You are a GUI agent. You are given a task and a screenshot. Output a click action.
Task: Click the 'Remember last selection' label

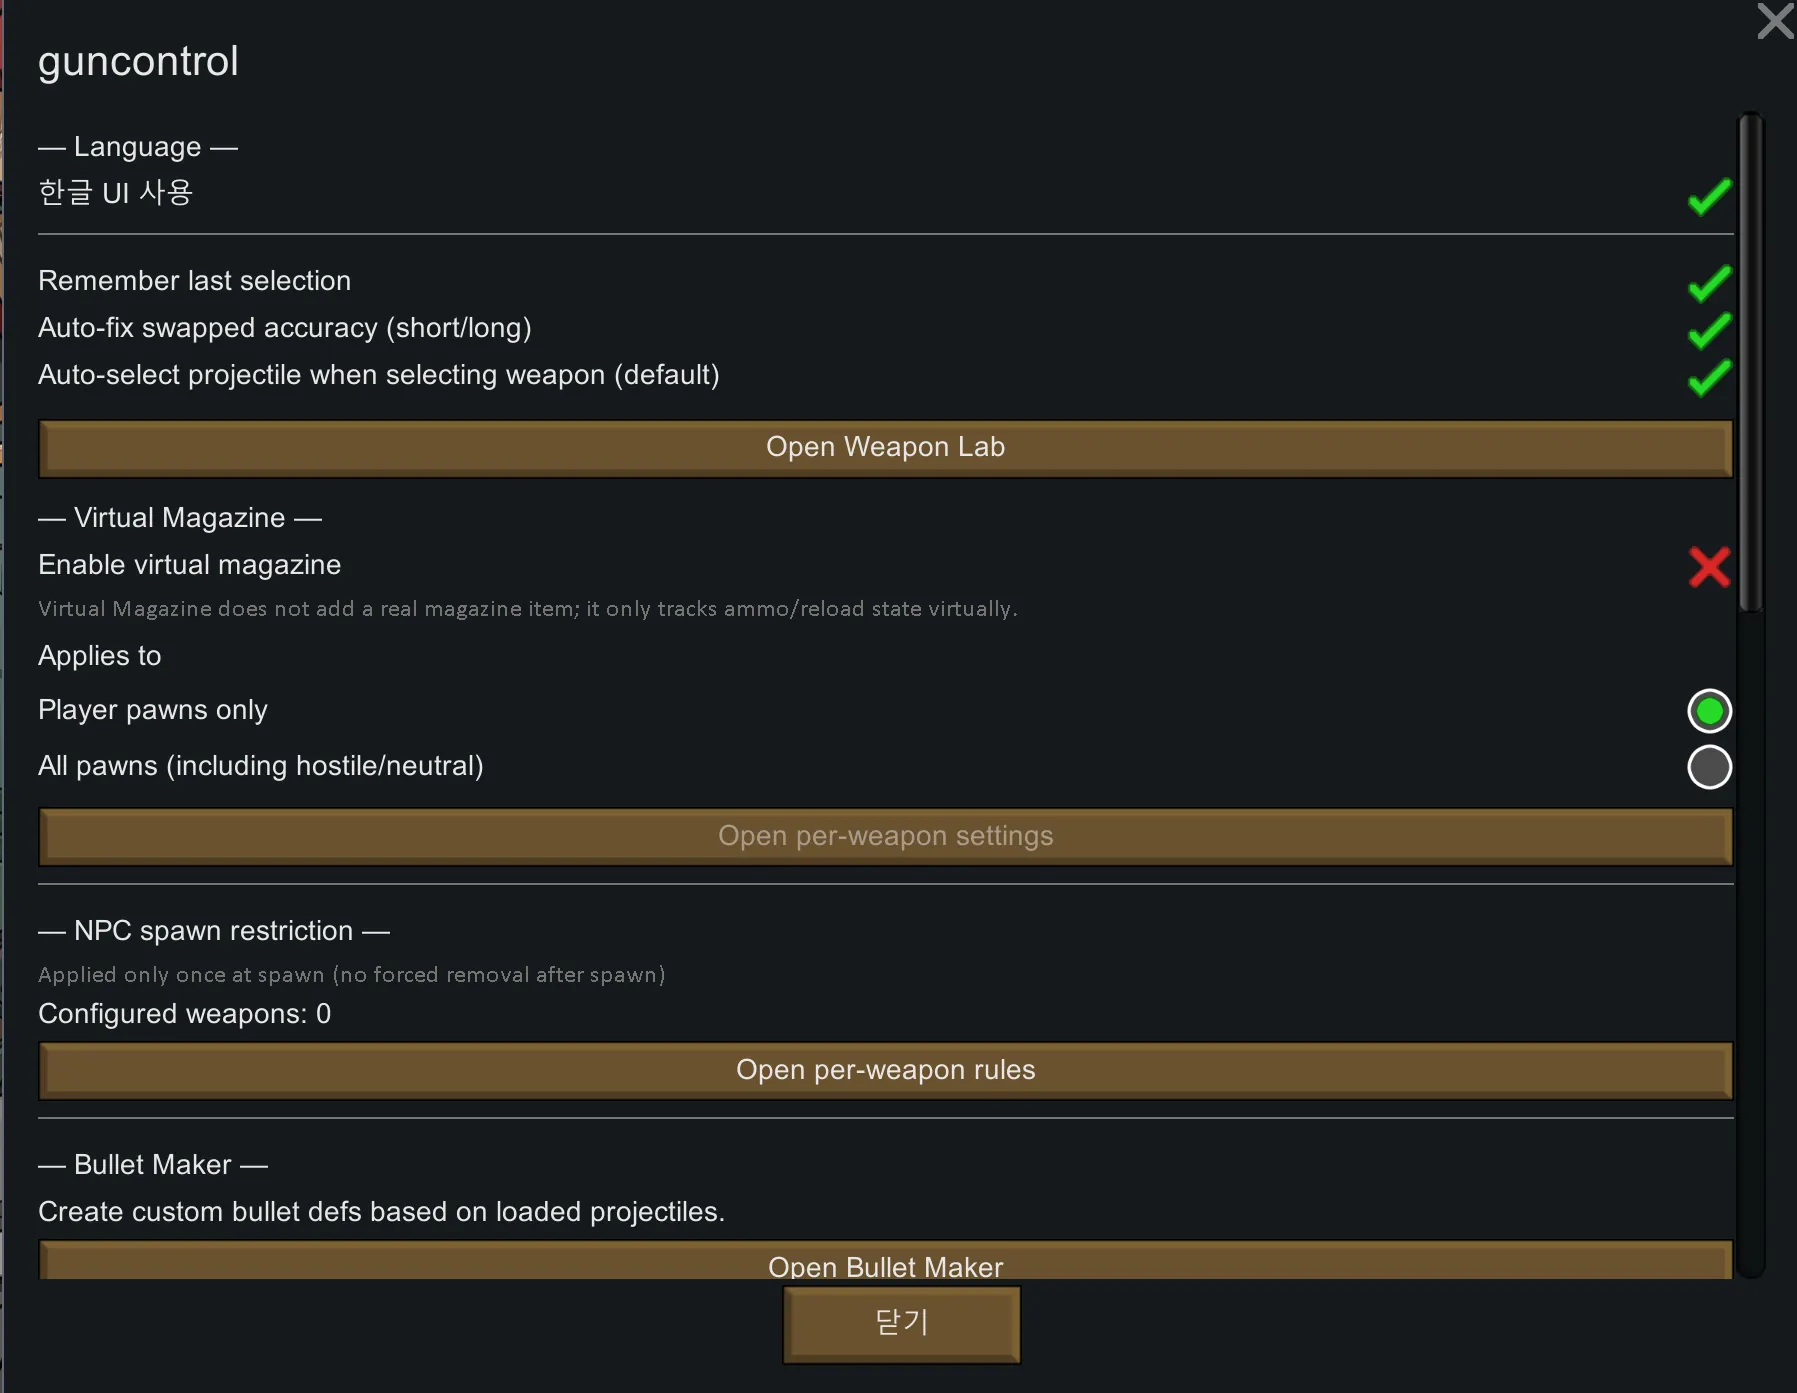194,281
